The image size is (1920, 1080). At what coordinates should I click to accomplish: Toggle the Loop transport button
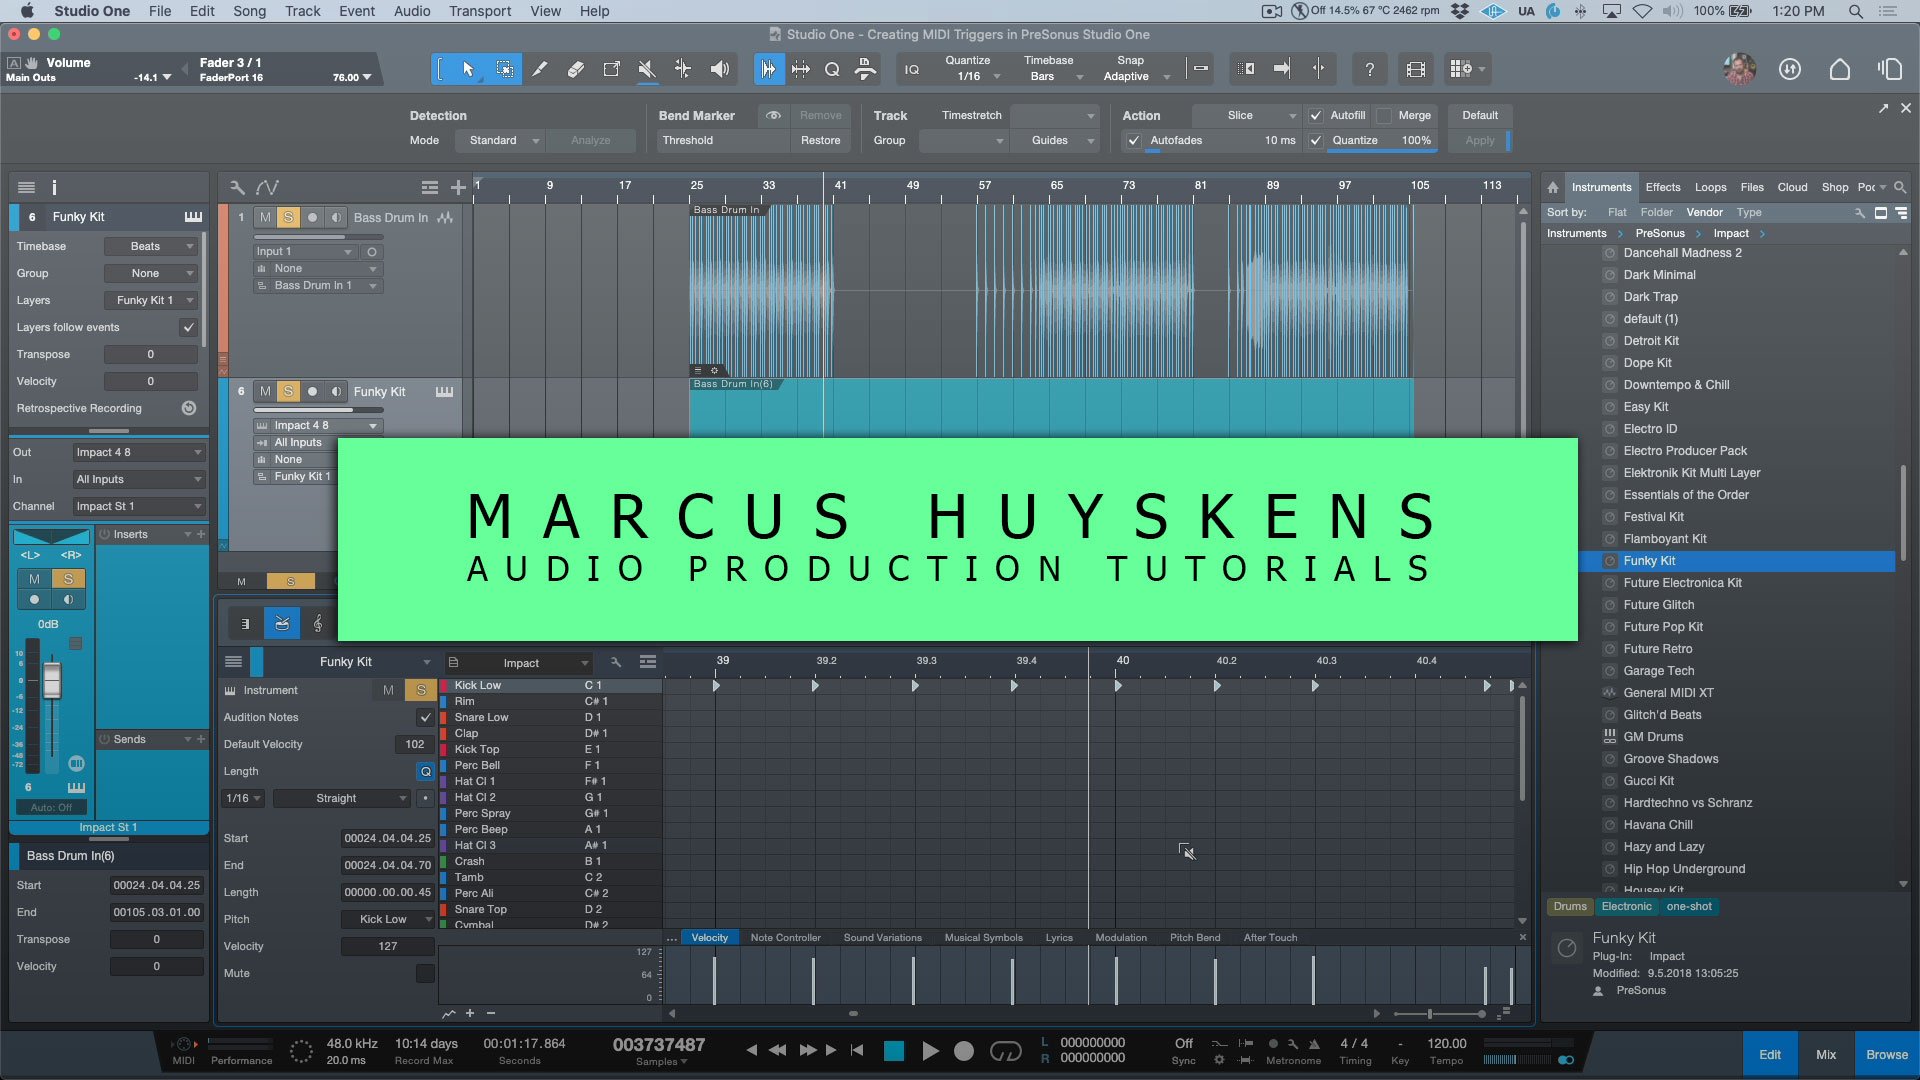tap(1005, 1050)
